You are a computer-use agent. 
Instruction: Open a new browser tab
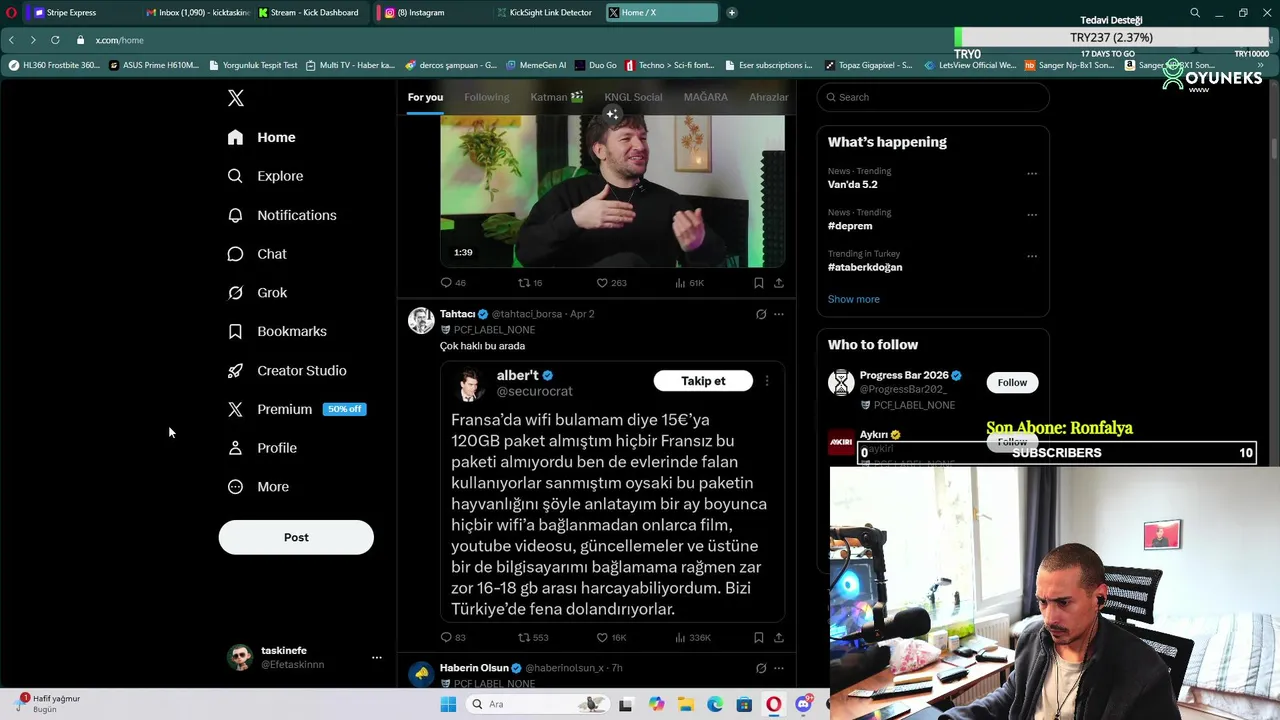click(731, 13)
